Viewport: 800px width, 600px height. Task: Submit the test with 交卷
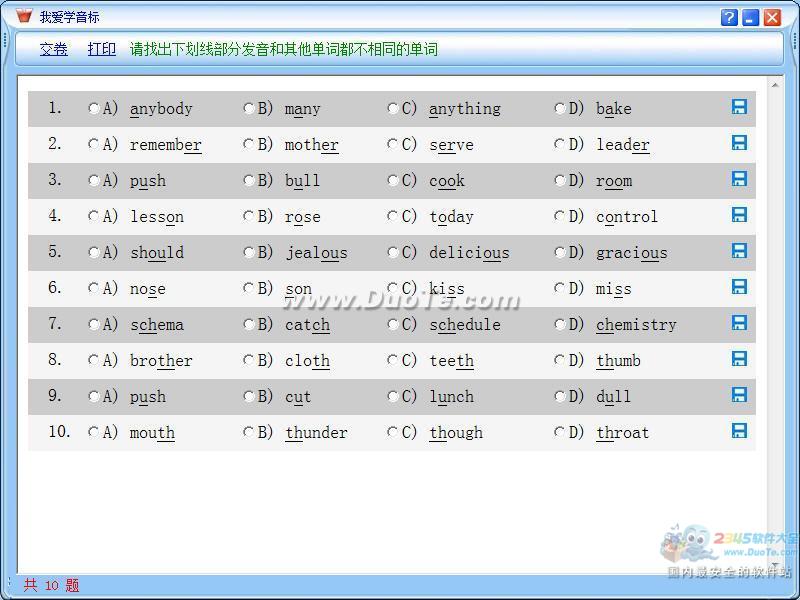click(54, 49)
